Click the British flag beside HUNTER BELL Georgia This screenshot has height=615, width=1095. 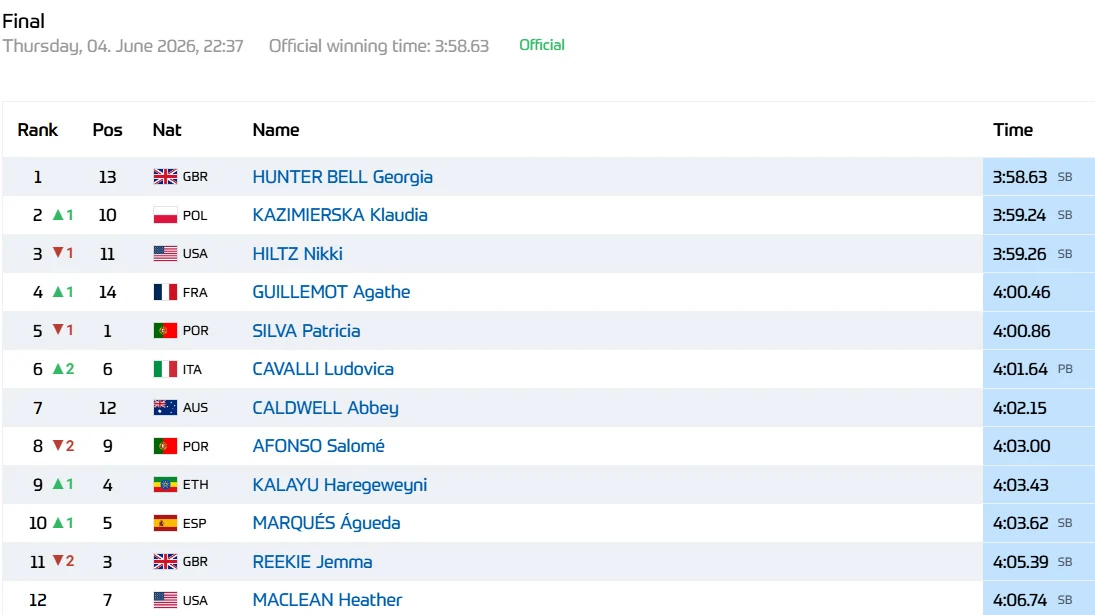[x=165, y=177]
